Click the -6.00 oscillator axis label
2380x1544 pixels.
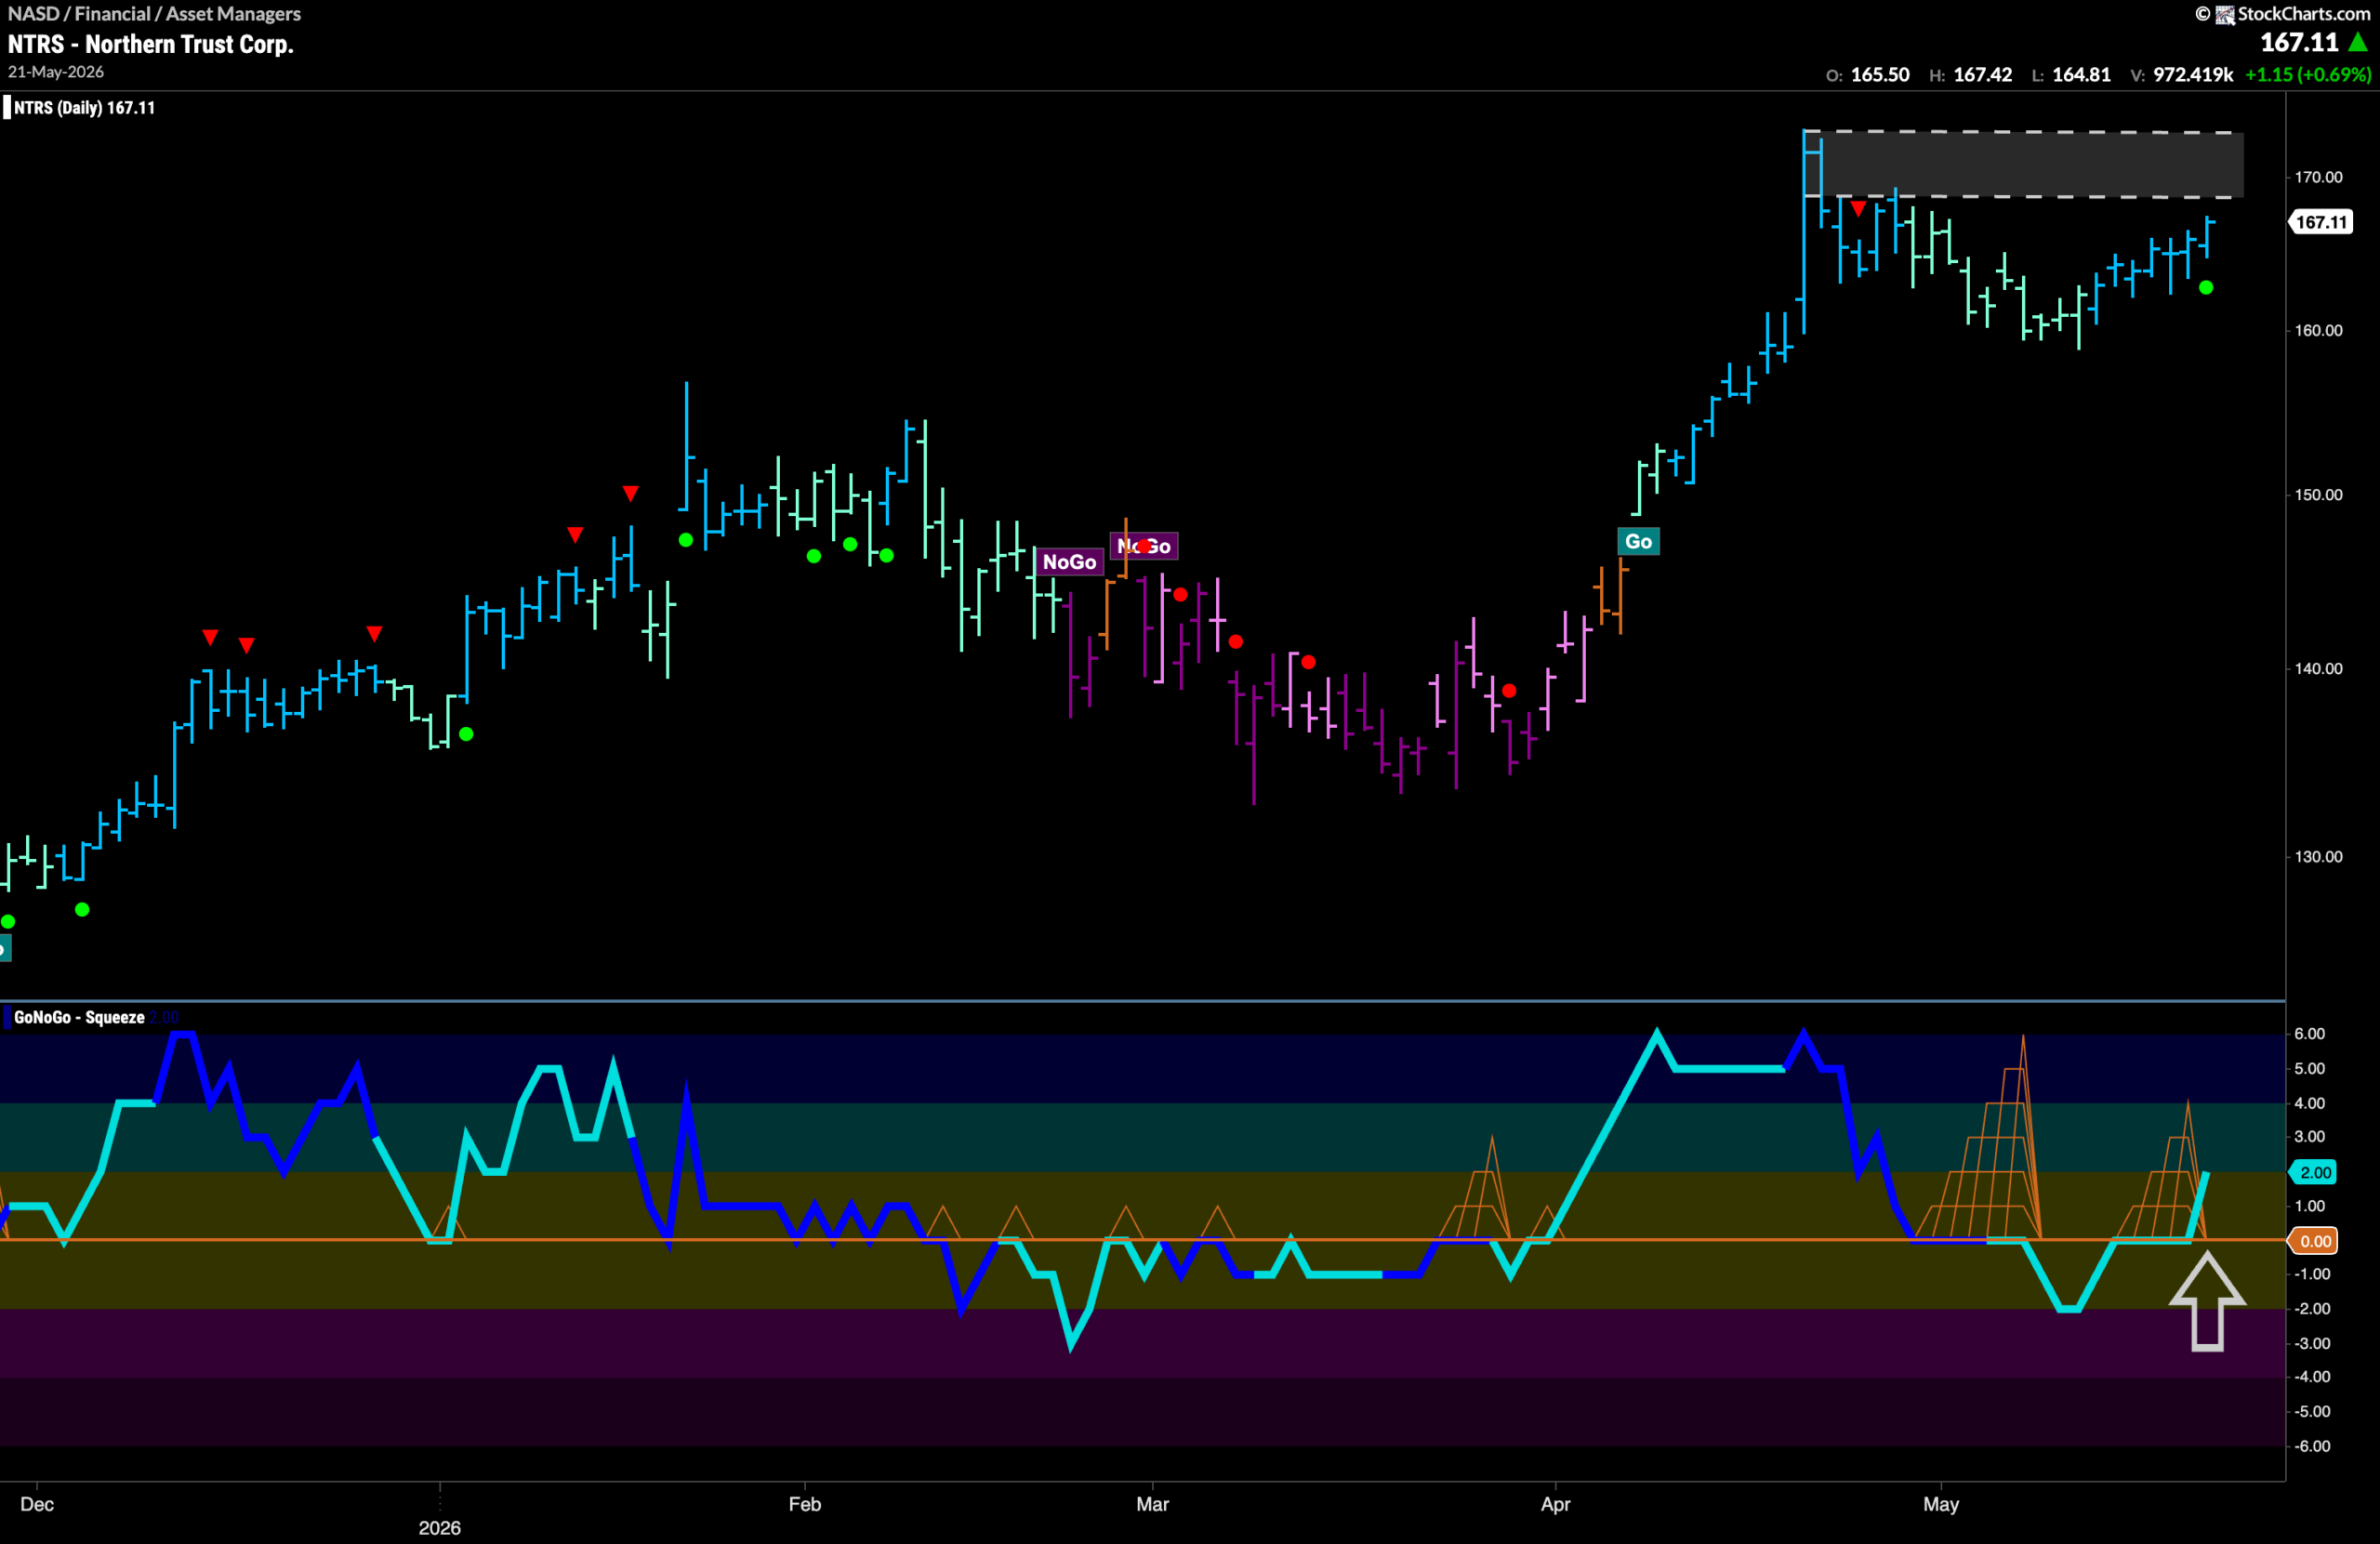[2312, 1446]
